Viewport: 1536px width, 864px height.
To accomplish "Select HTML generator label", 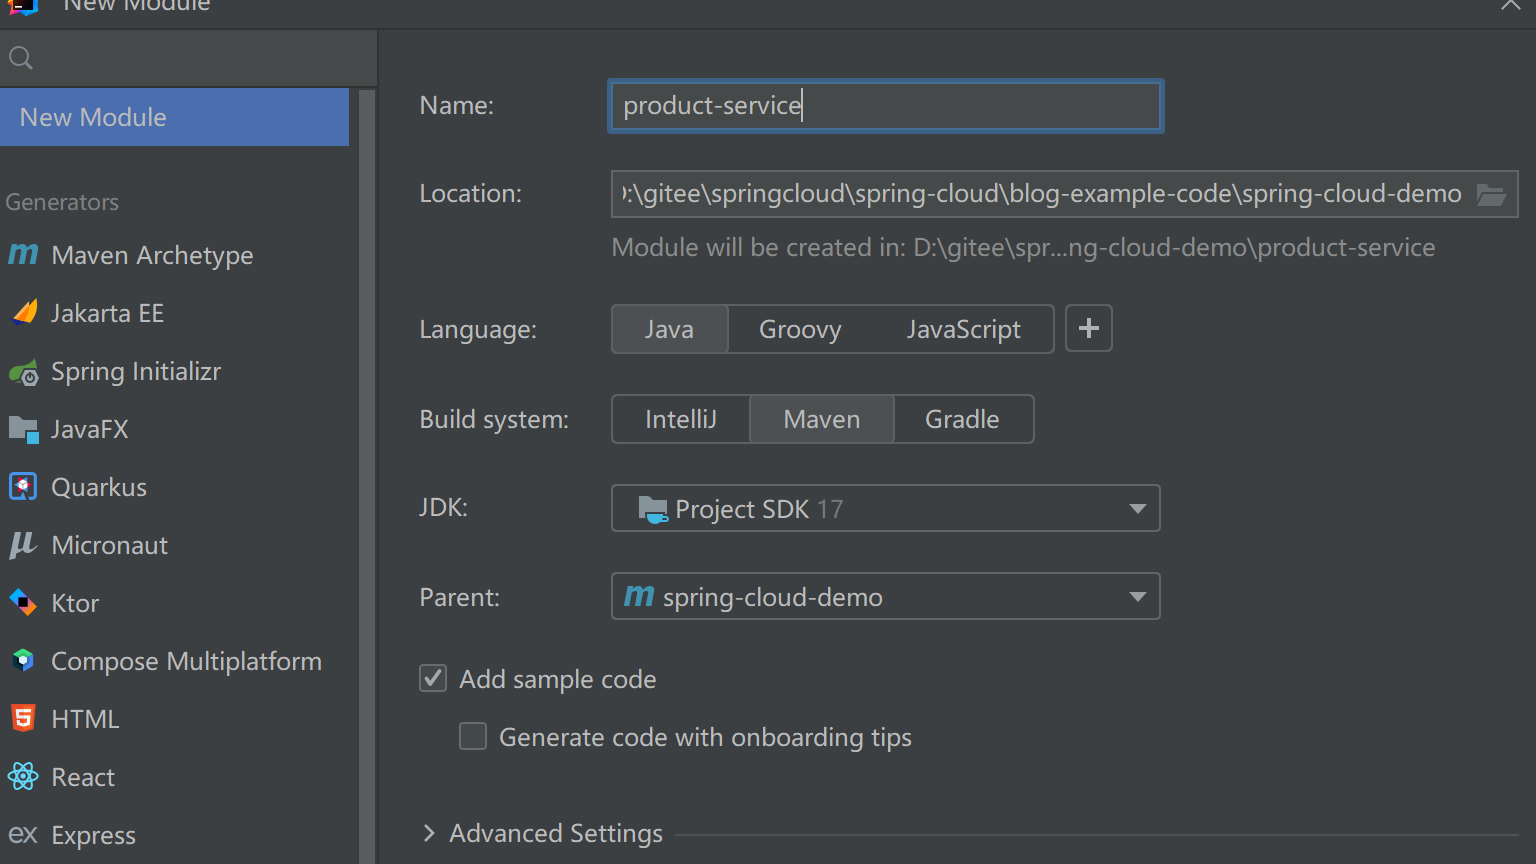I will click(85, 719).
